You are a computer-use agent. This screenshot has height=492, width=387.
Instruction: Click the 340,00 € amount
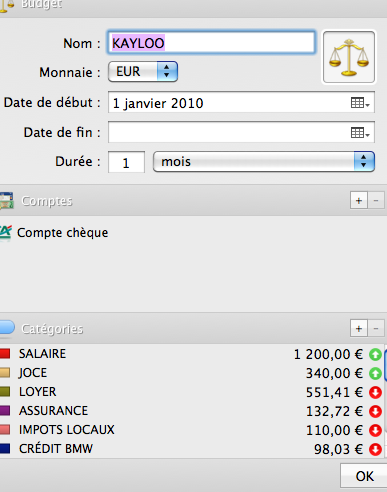coord(334,373)
